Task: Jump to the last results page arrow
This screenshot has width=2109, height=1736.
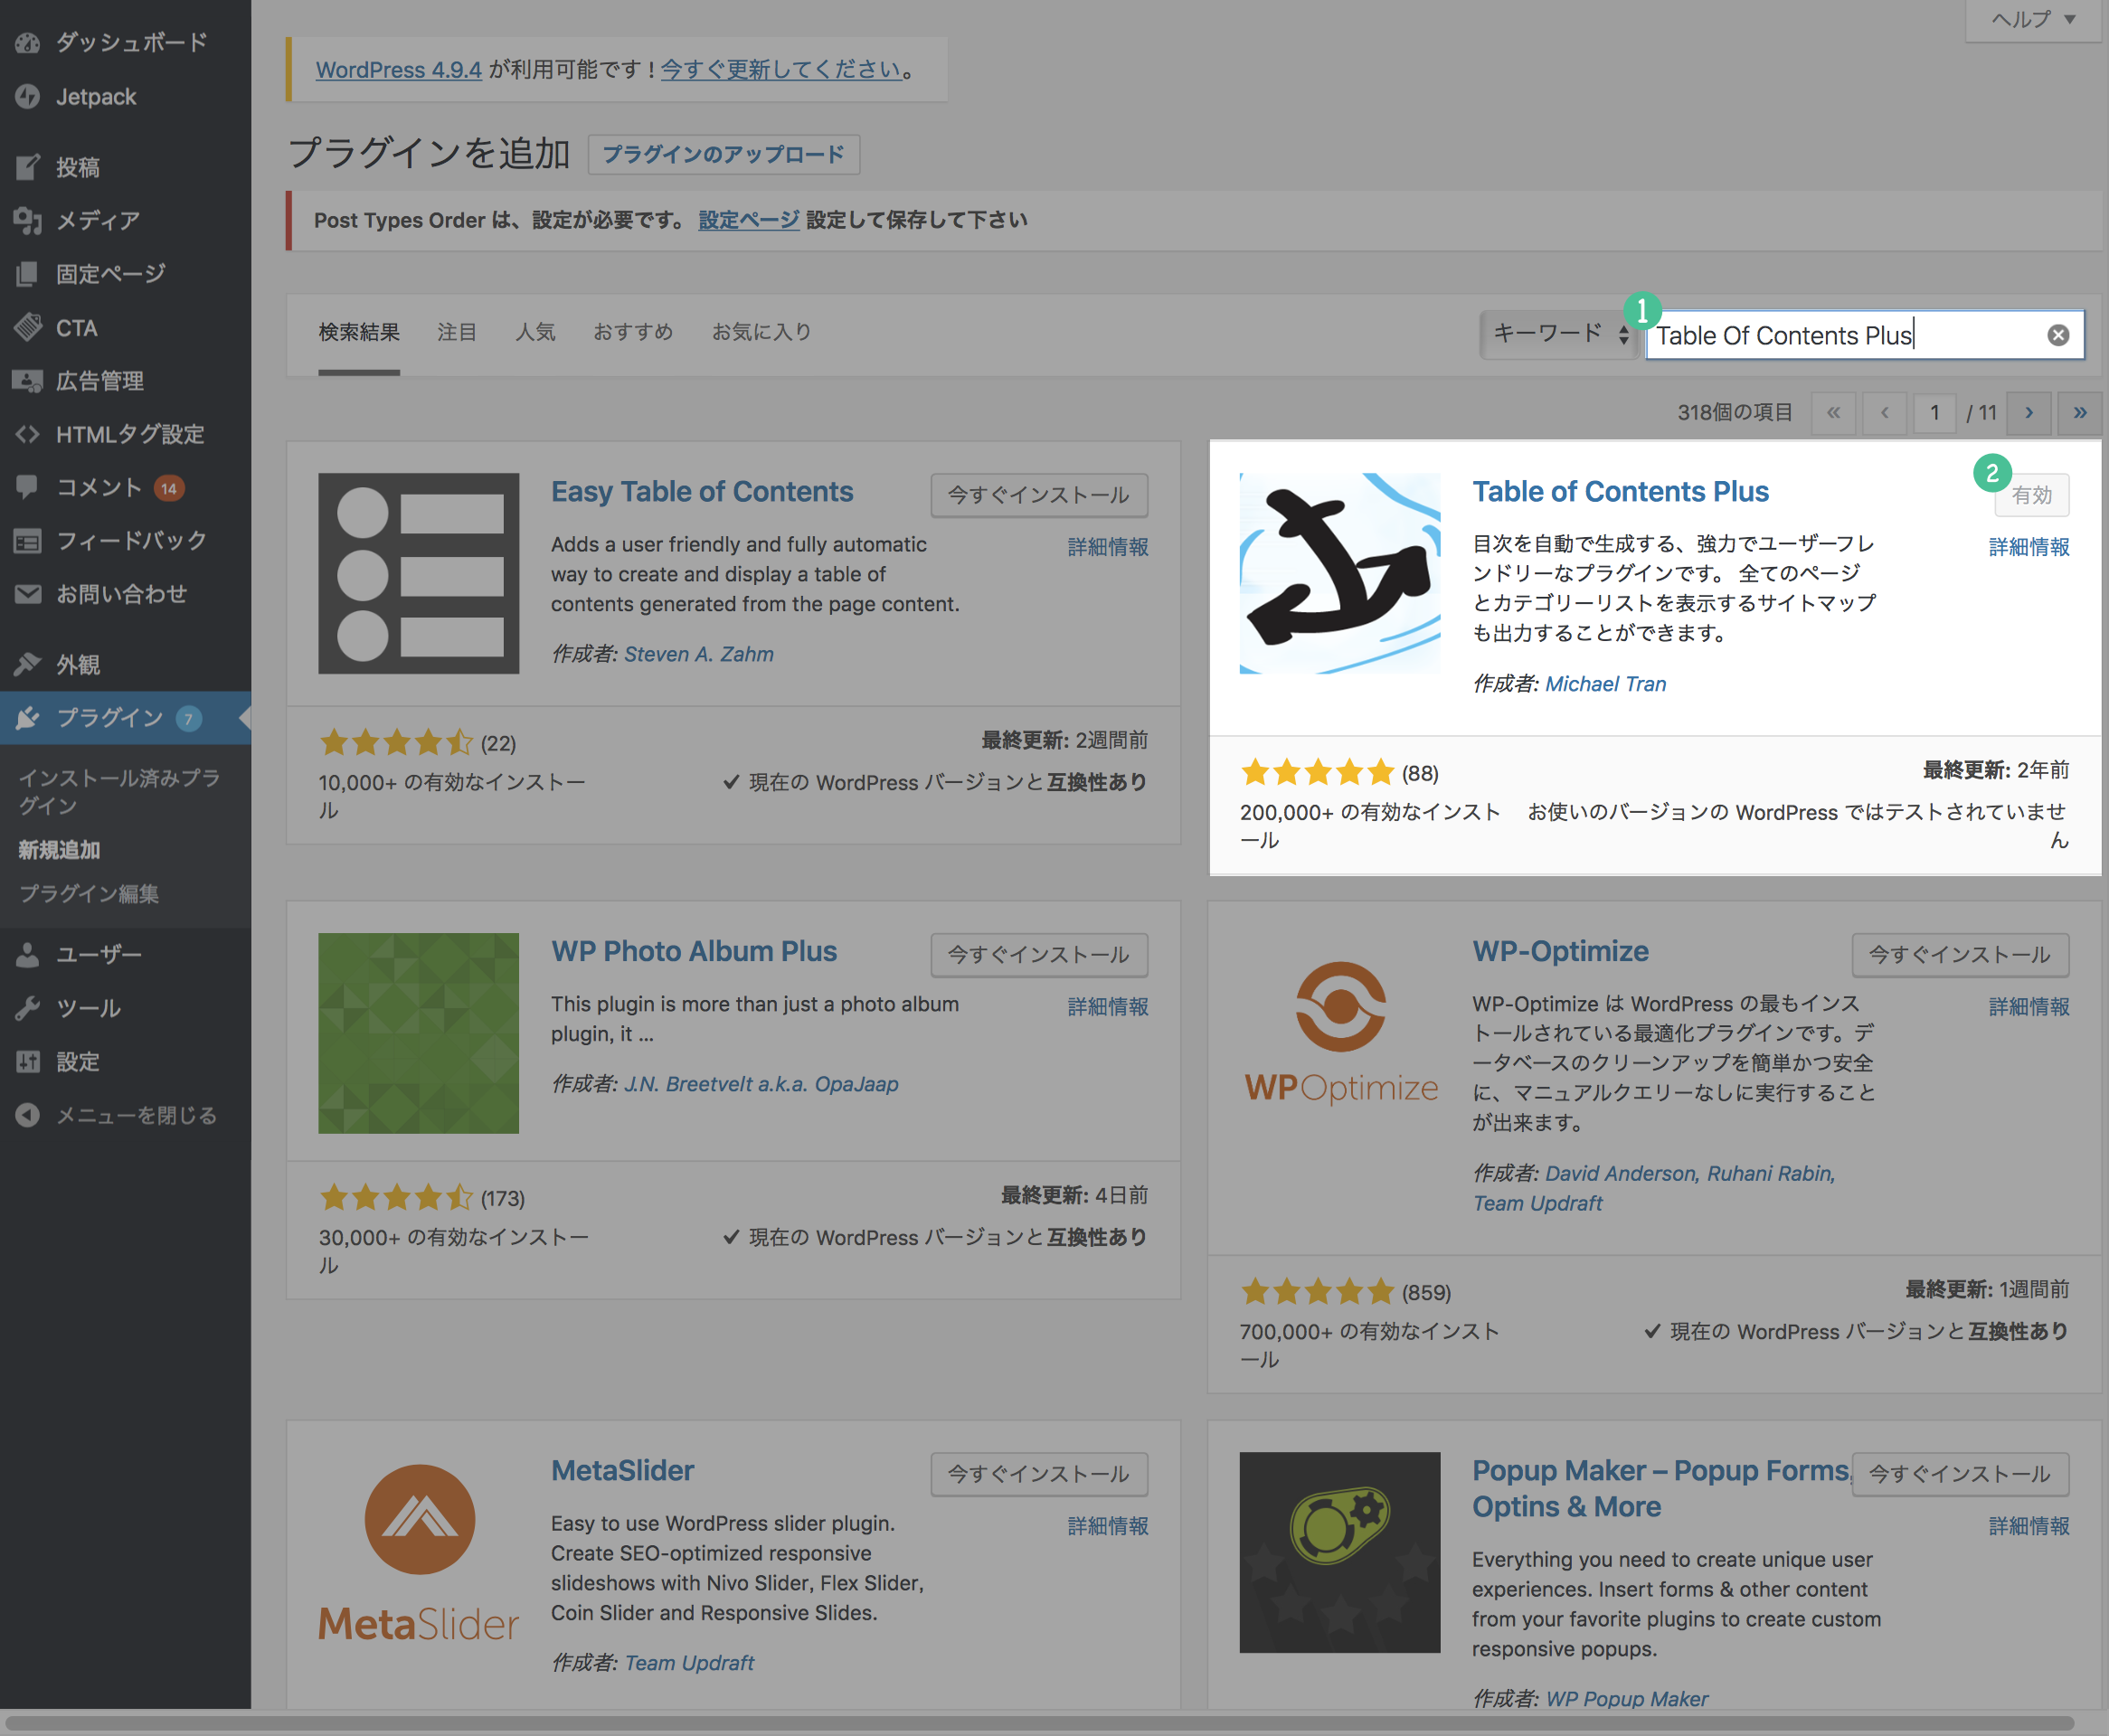Action: pyautogui.click(x=2080, y=412)
